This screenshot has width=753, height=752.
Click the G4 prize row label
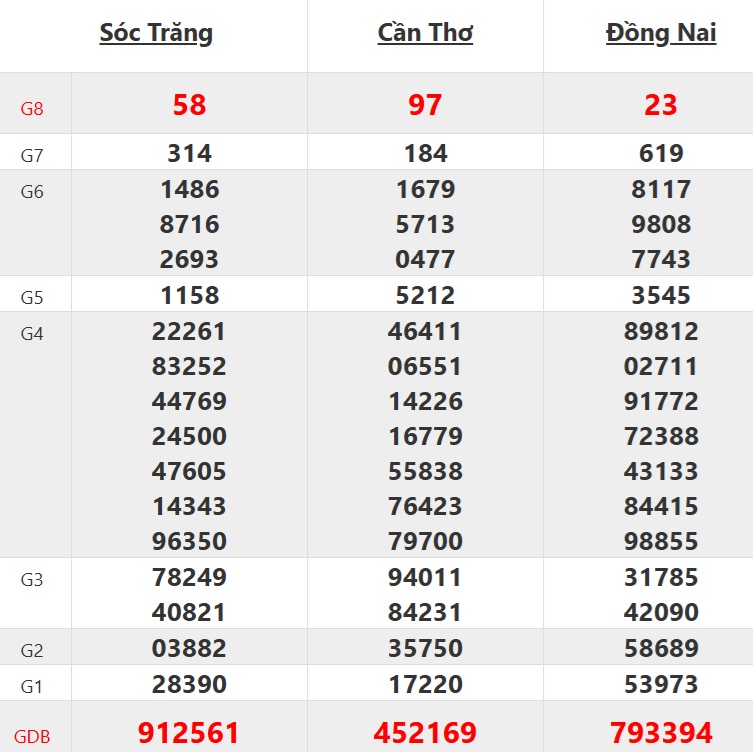(x=32, y=334)
